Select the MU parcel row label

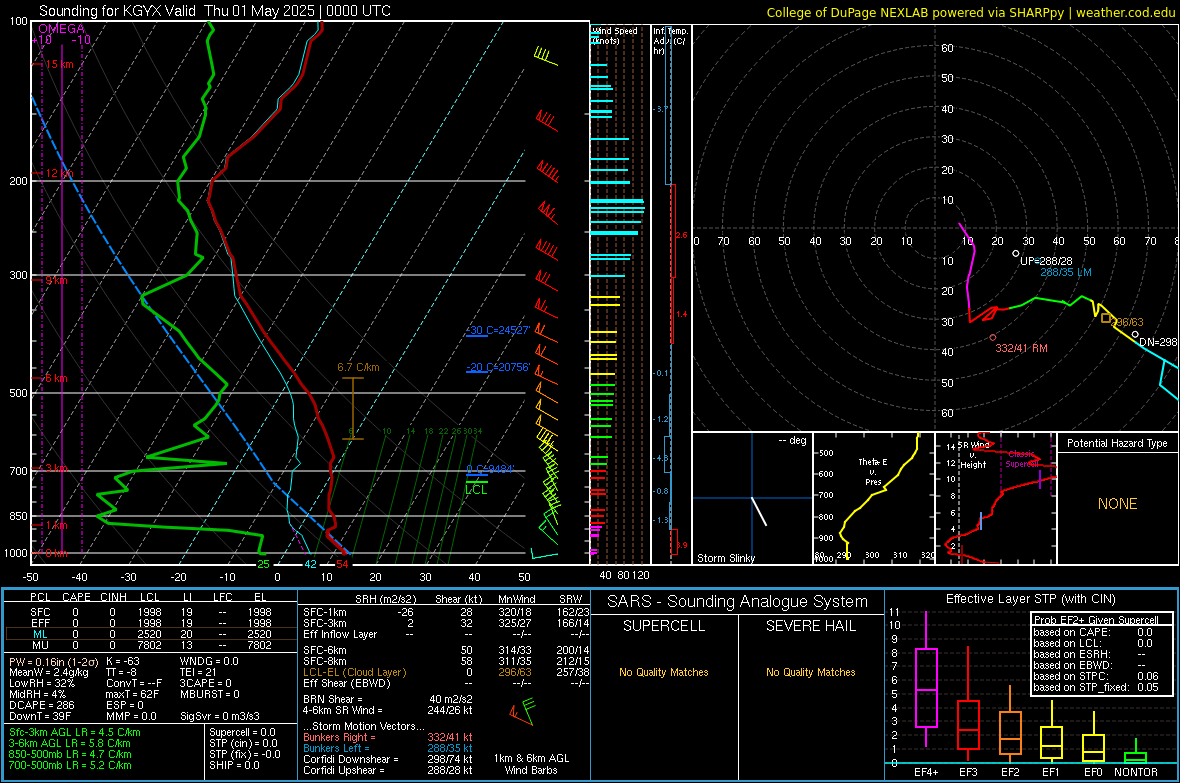[40, 644]
